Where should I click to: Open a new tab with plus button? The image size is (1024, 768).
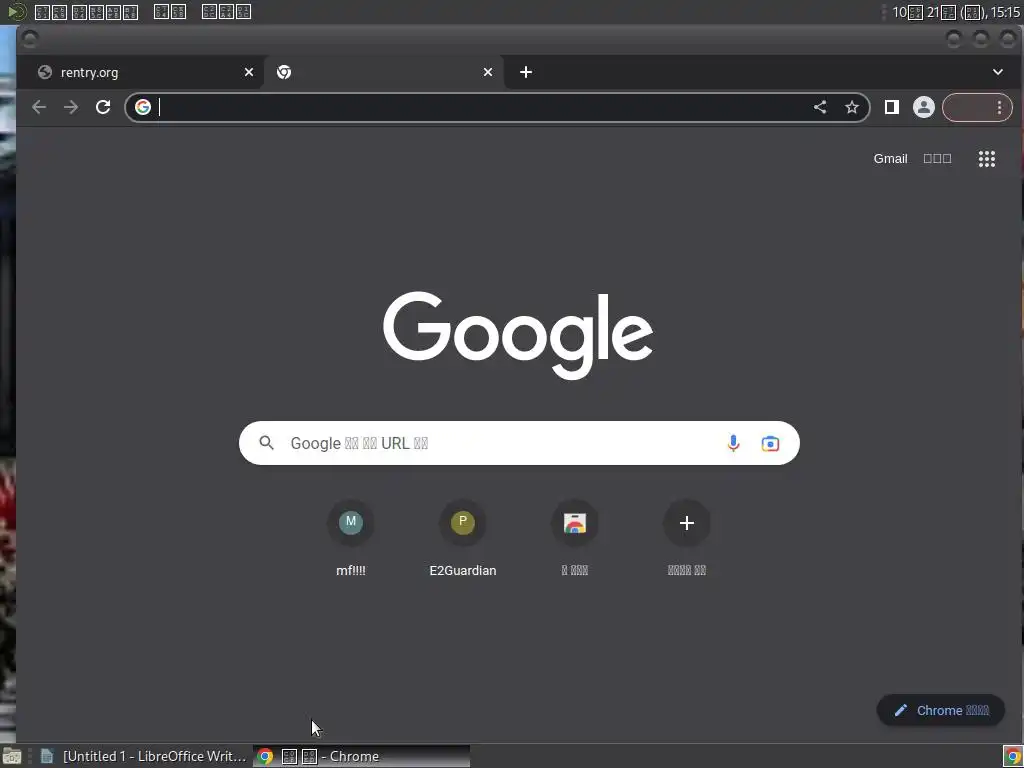526,72
